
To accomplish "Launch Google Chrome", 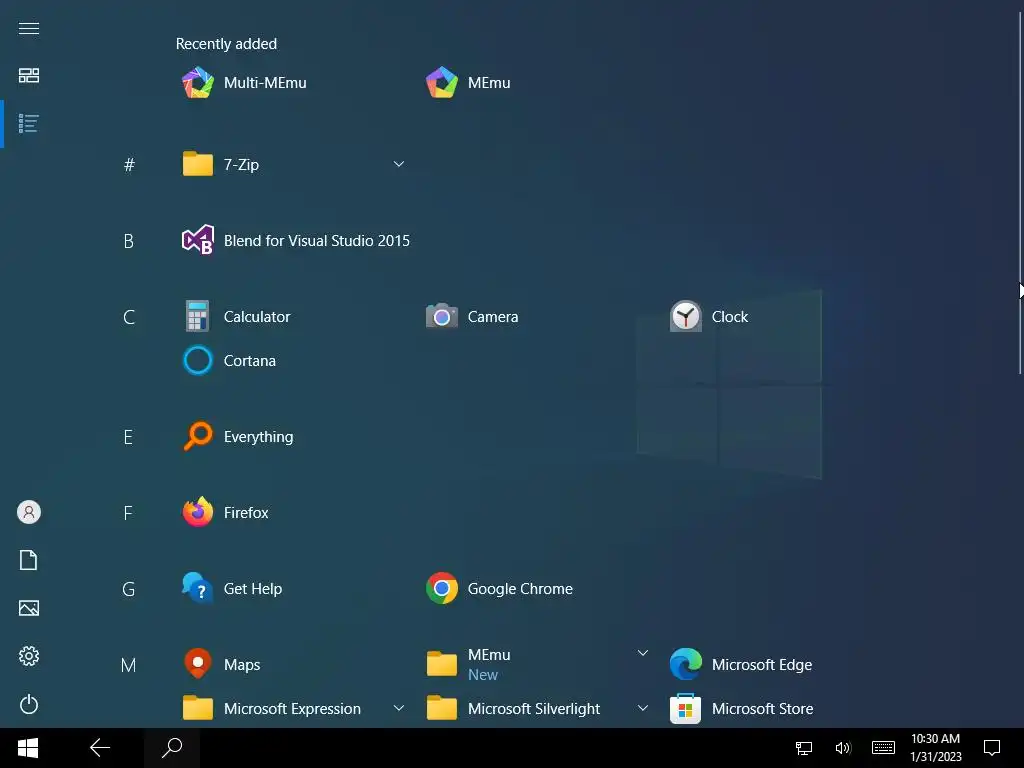I will pyautogui.click(x=500, y=588).
